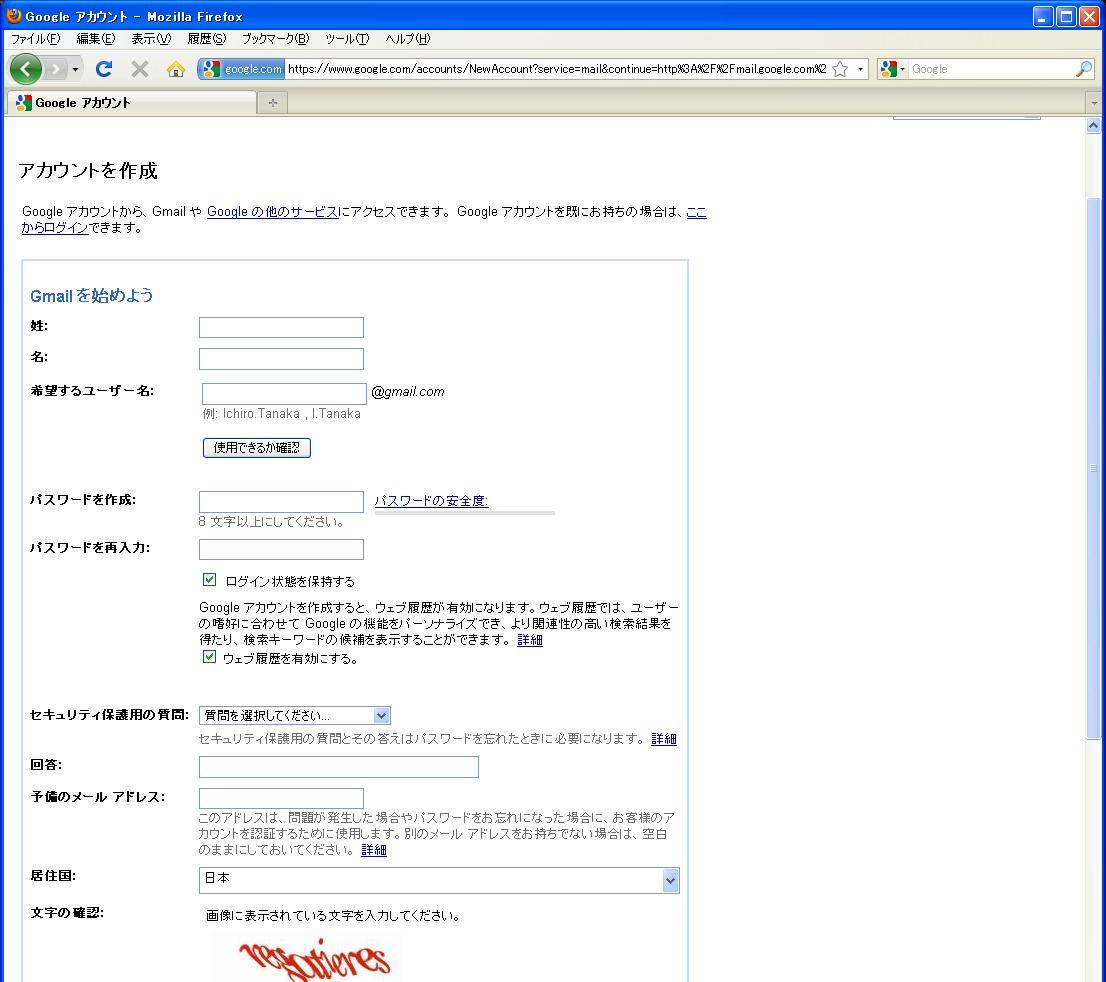Focus the Google search box

(991, 69)
